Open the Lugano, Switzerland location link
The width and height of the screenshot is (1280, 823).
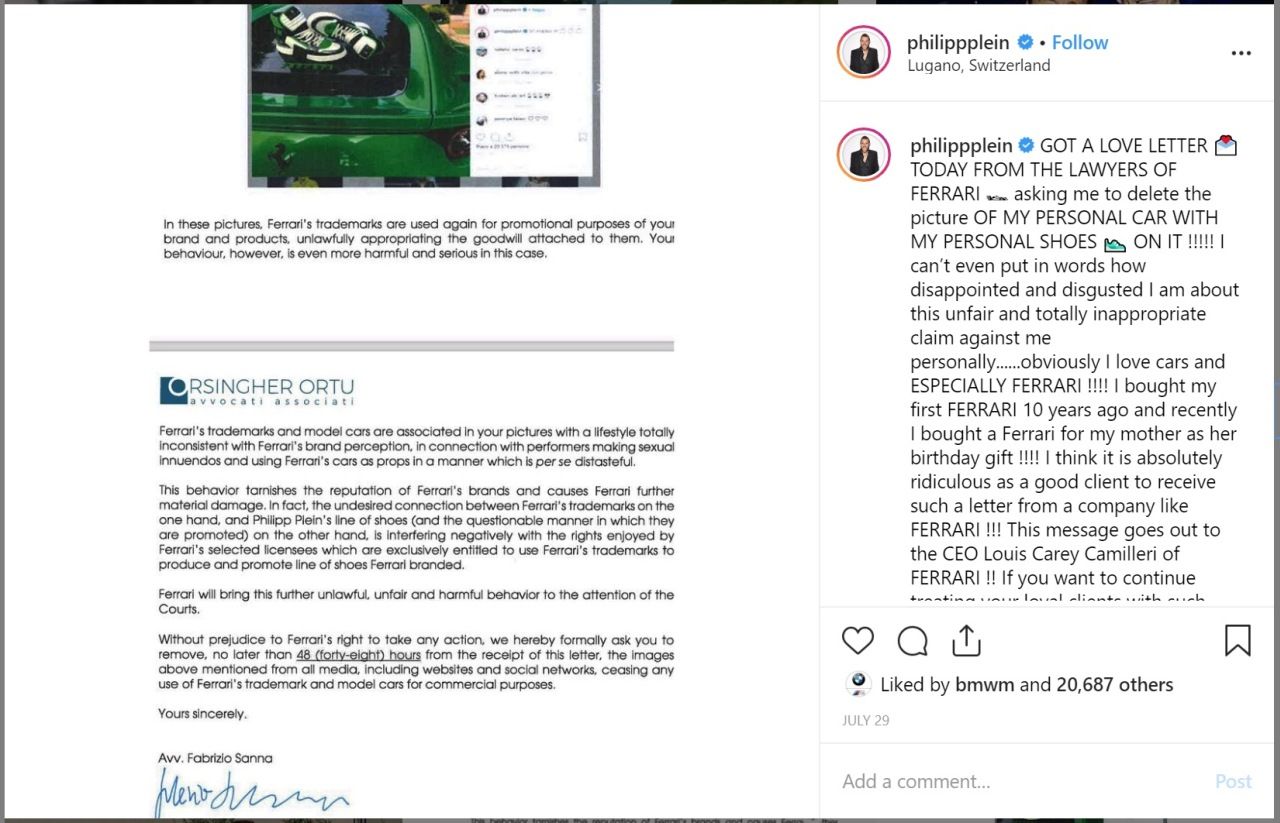click(x=979, y=66)
